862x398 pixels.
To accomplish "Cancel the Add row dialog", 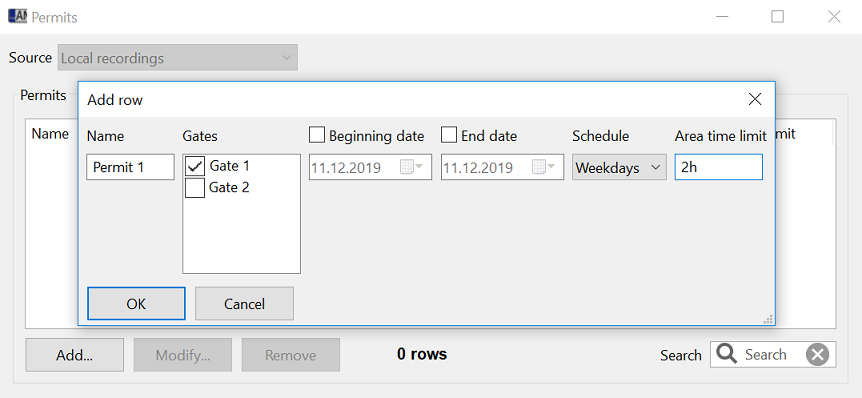I will [244, 303].
